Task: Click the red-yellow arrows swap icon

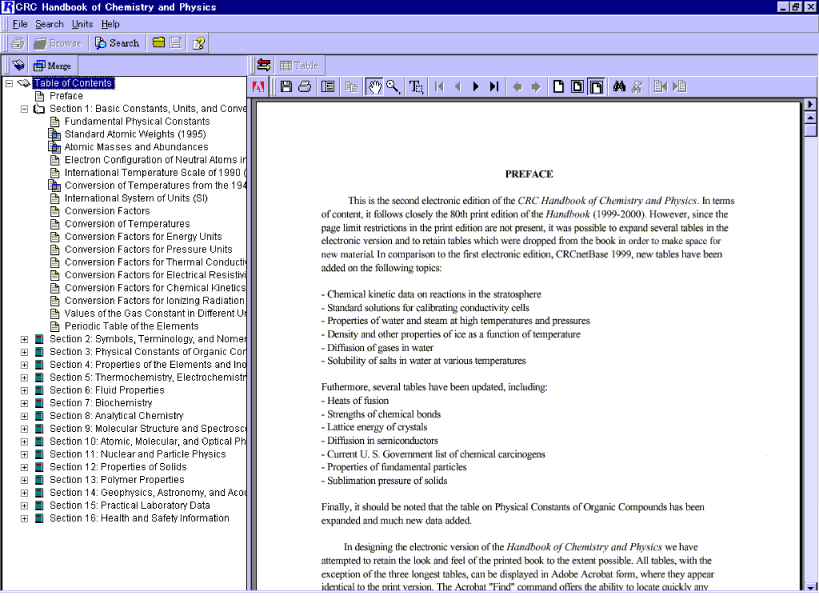Action: (x=264, y=65)
